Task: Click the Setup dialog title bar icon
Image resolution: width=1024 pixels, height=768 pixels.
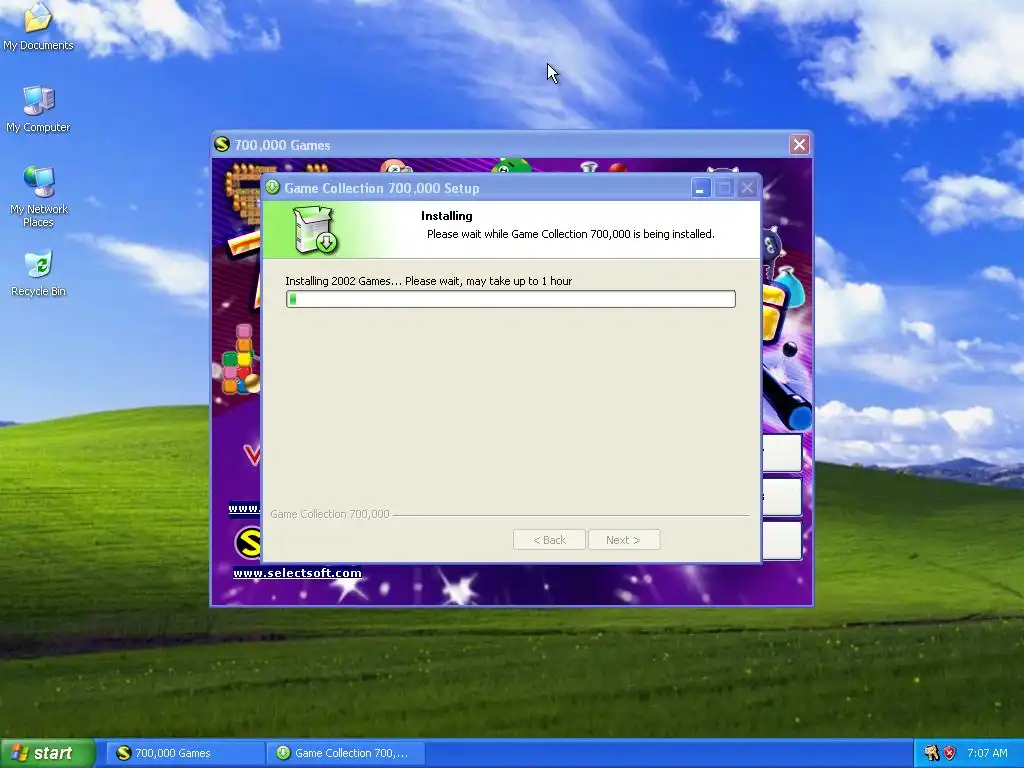Action: click(x=272, y=187)
